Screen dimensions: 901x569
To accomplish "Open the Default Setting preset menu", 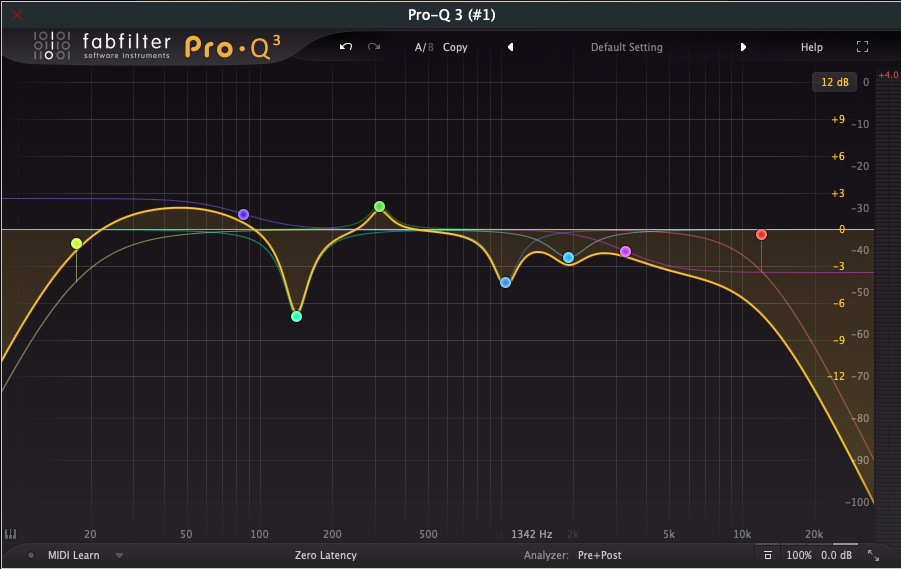I will coord(626,47).
